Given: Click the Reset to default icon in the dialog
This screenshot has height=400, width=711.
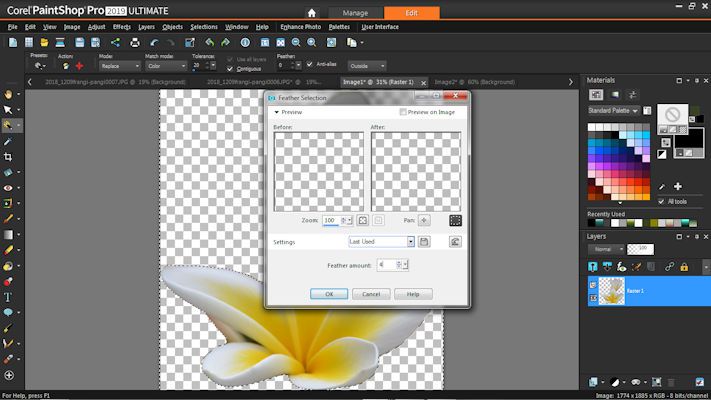Looking at the screenshot, I should click(x=455, y=242).
